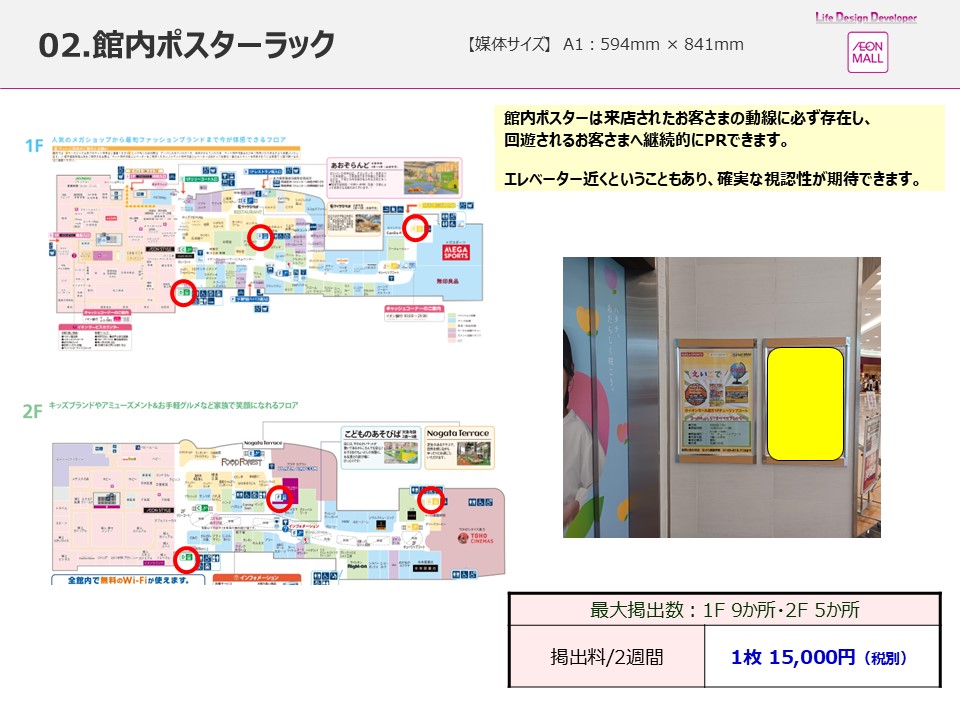Screen dimensions: 960x720
Task: Click the AEON MALL logo
Action: pyautogui.click(x=866, y=51)
